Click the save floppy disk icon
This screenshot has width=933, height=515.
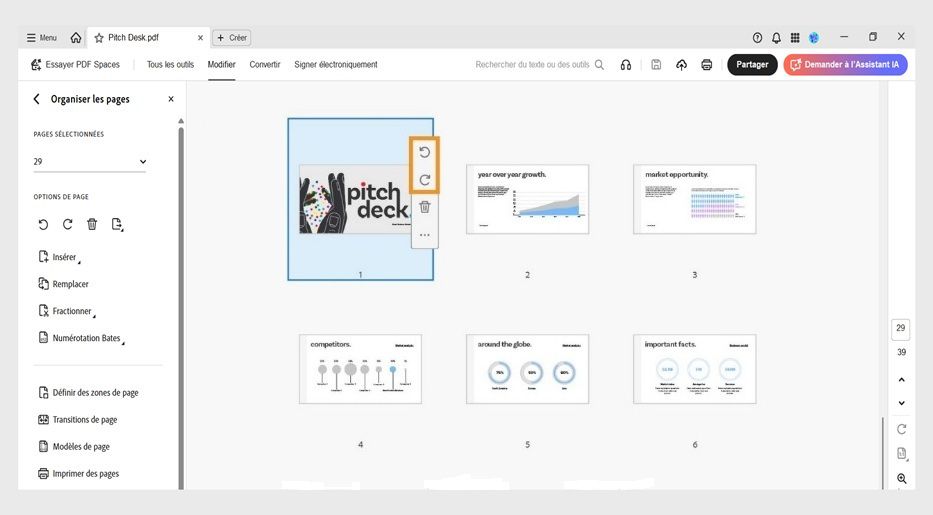[x=656, y=64]
